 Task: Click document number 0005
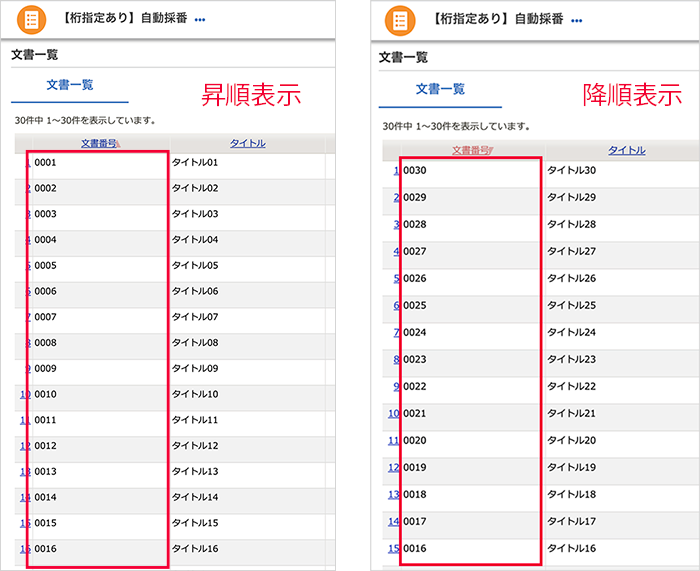click(46, 266)
